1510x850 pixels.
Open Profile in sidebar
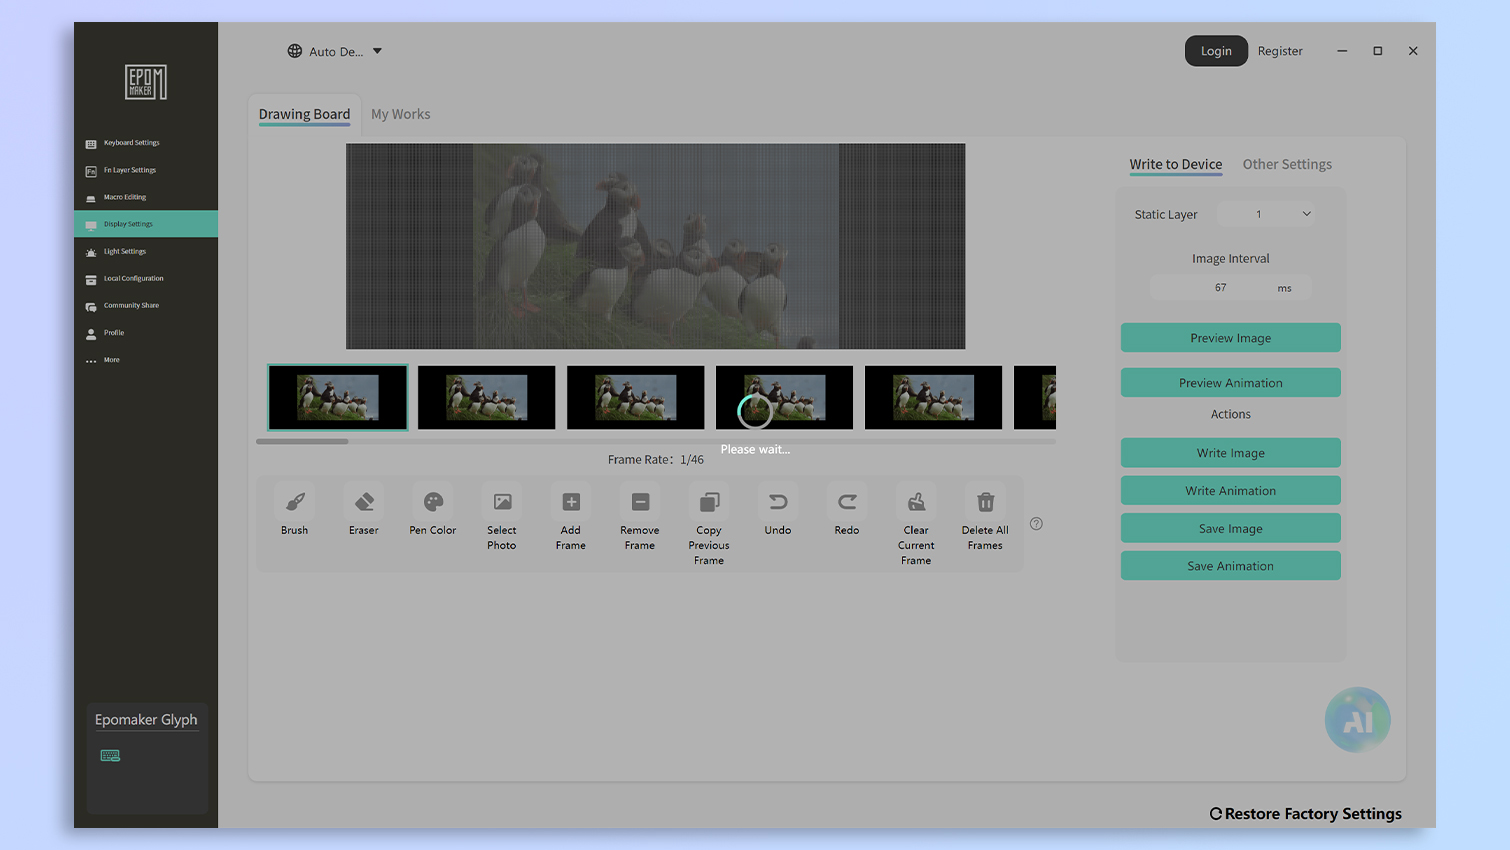(146, 333)
